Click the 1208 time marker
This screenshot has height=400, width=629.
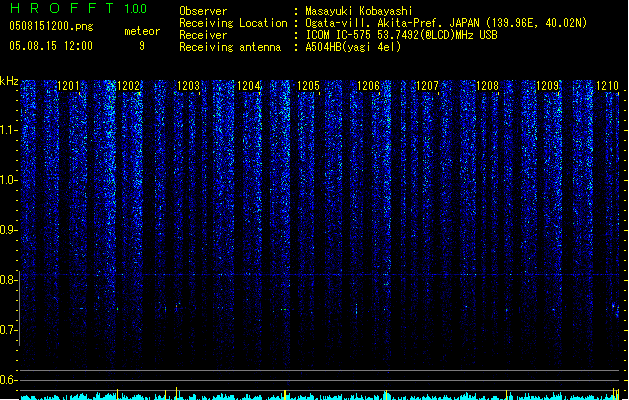[x=487, y=86]
